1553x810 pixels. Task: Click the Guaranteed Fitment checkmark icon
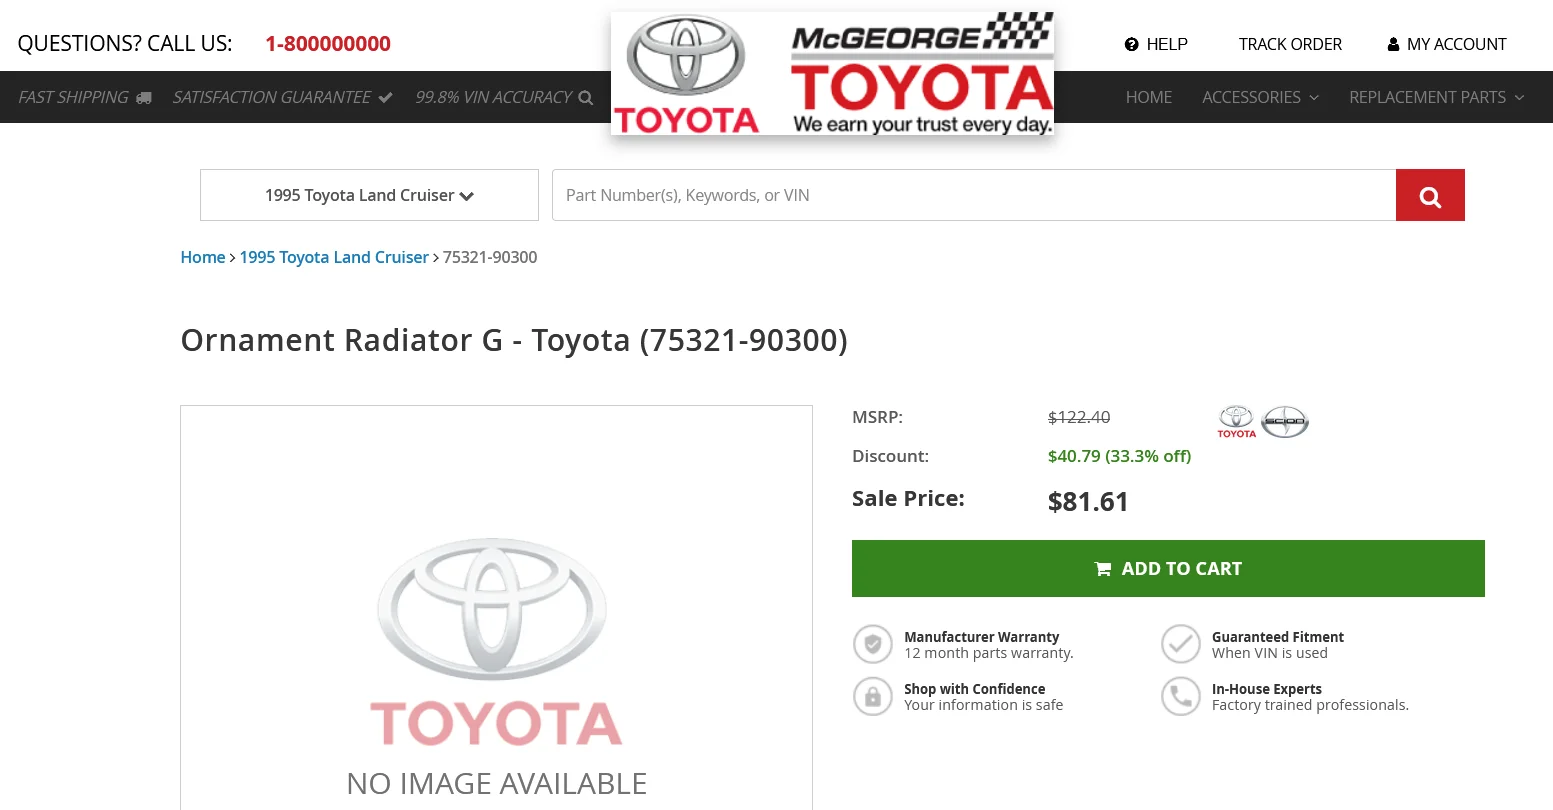1181,644
